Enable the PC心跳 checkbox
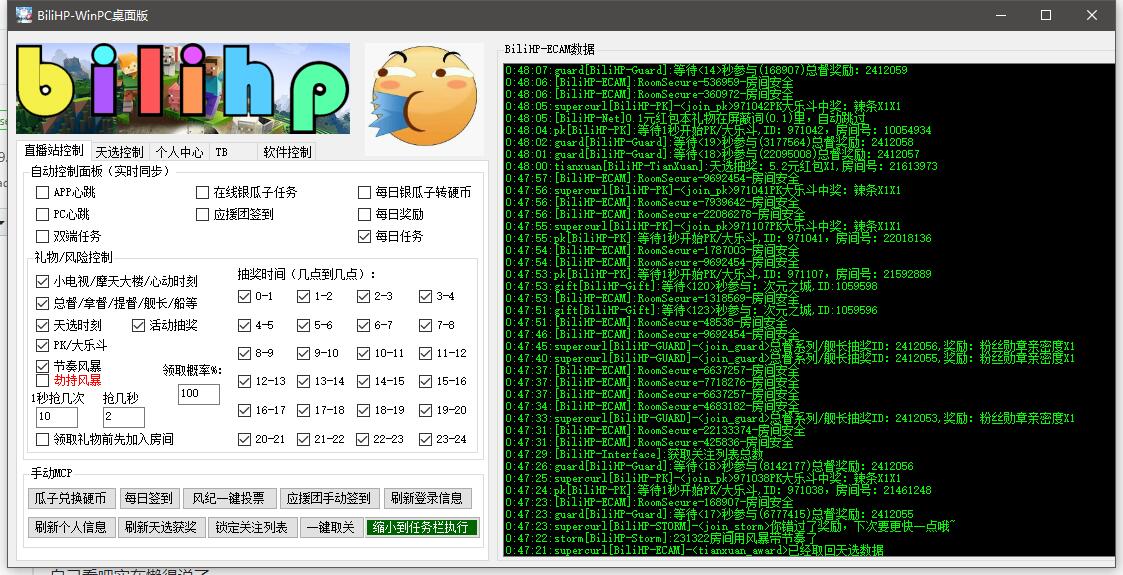The width and height of the screenshot is (1123, 575). pyautogui.click(x=42, y=214)
